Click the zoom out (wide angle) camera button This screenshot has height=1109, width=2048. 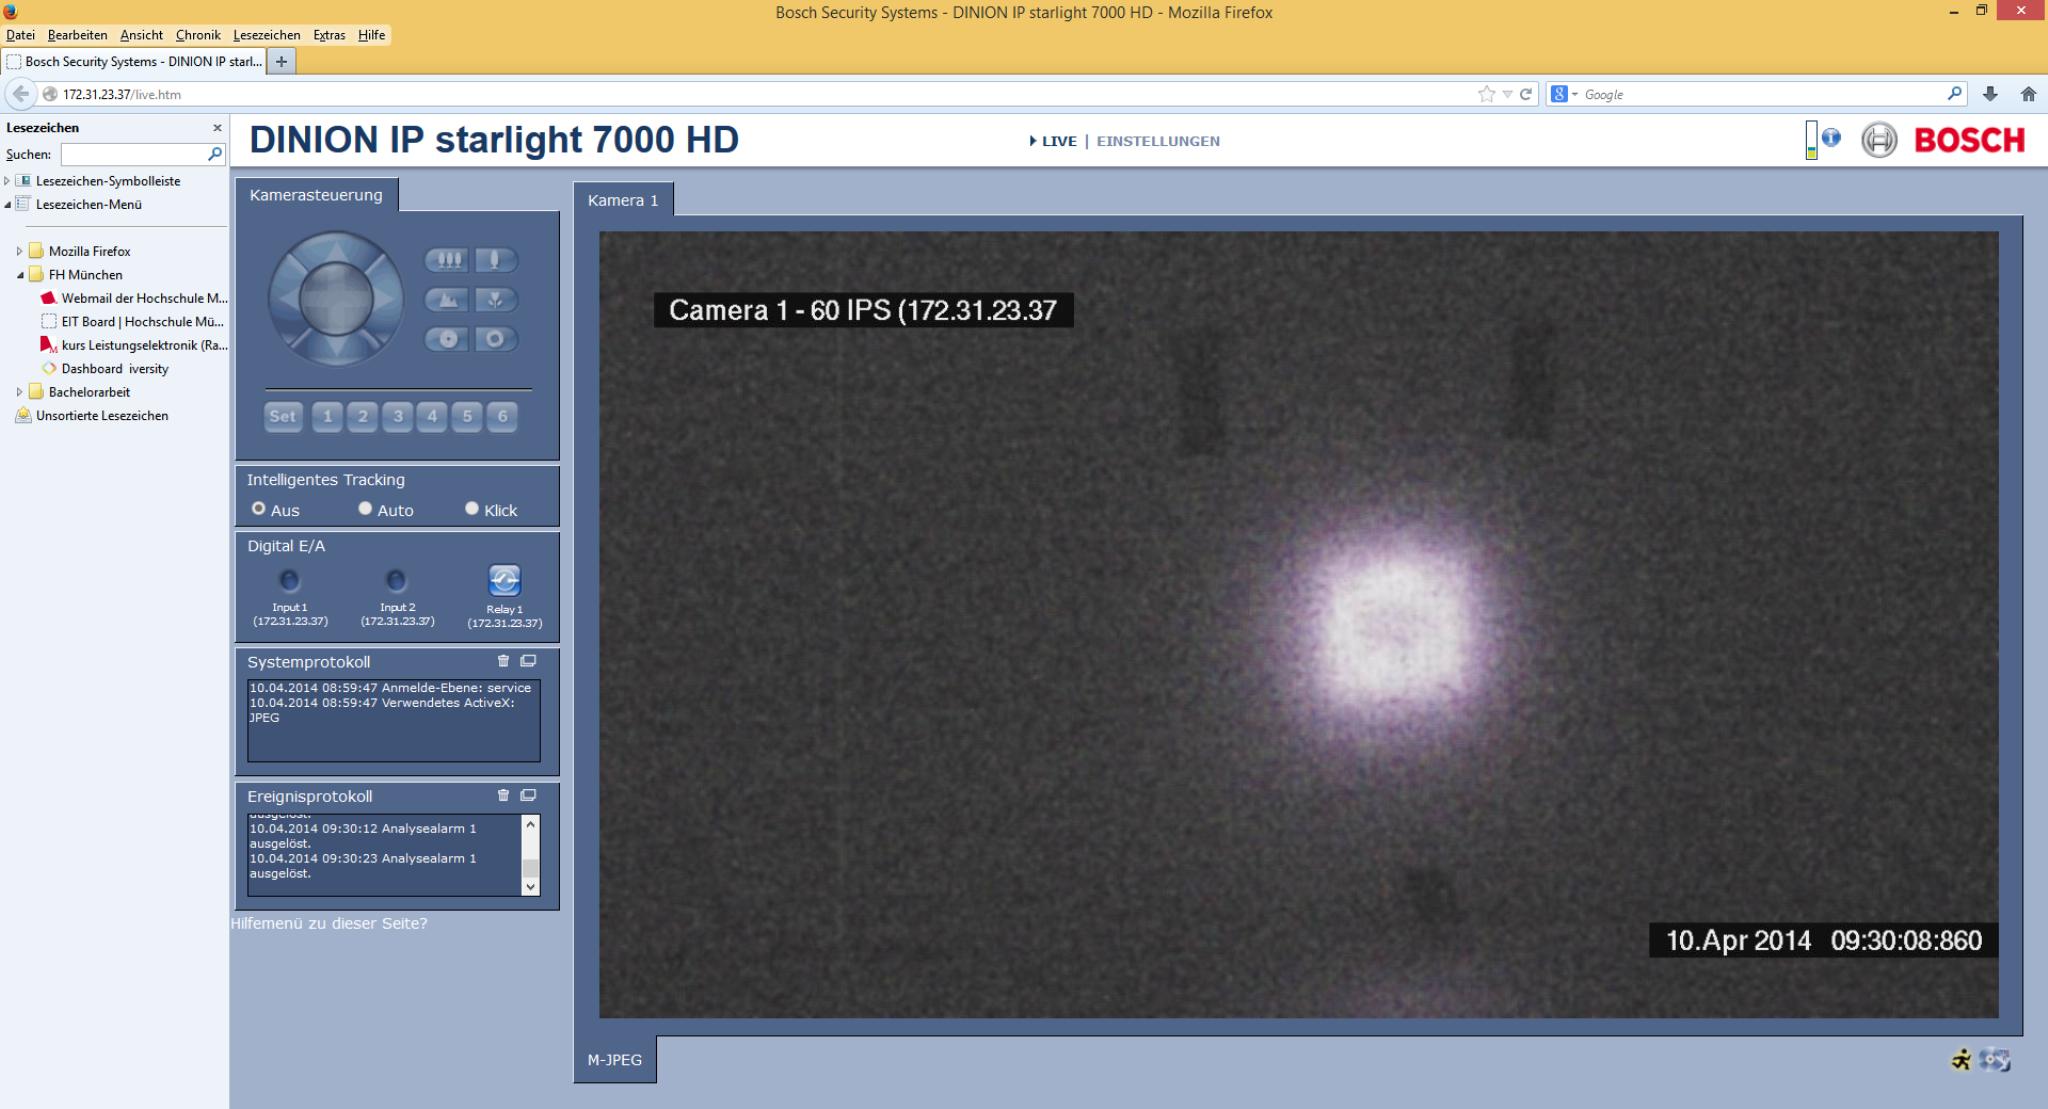click(447, 260)
